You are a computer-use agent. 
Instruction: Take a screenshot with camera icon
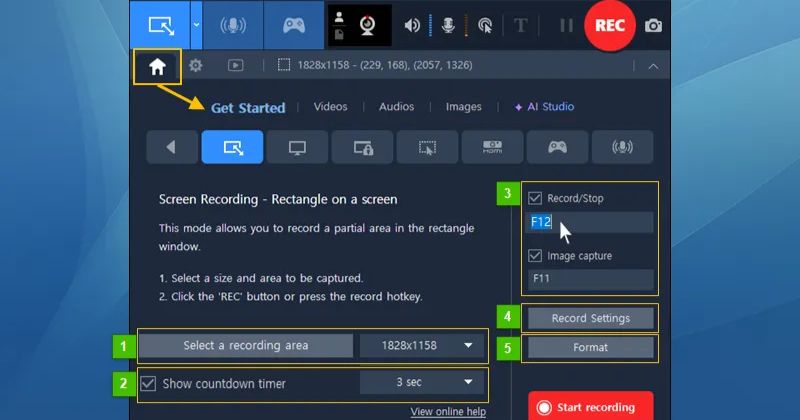pyautogui.click(x=653, y=26)
